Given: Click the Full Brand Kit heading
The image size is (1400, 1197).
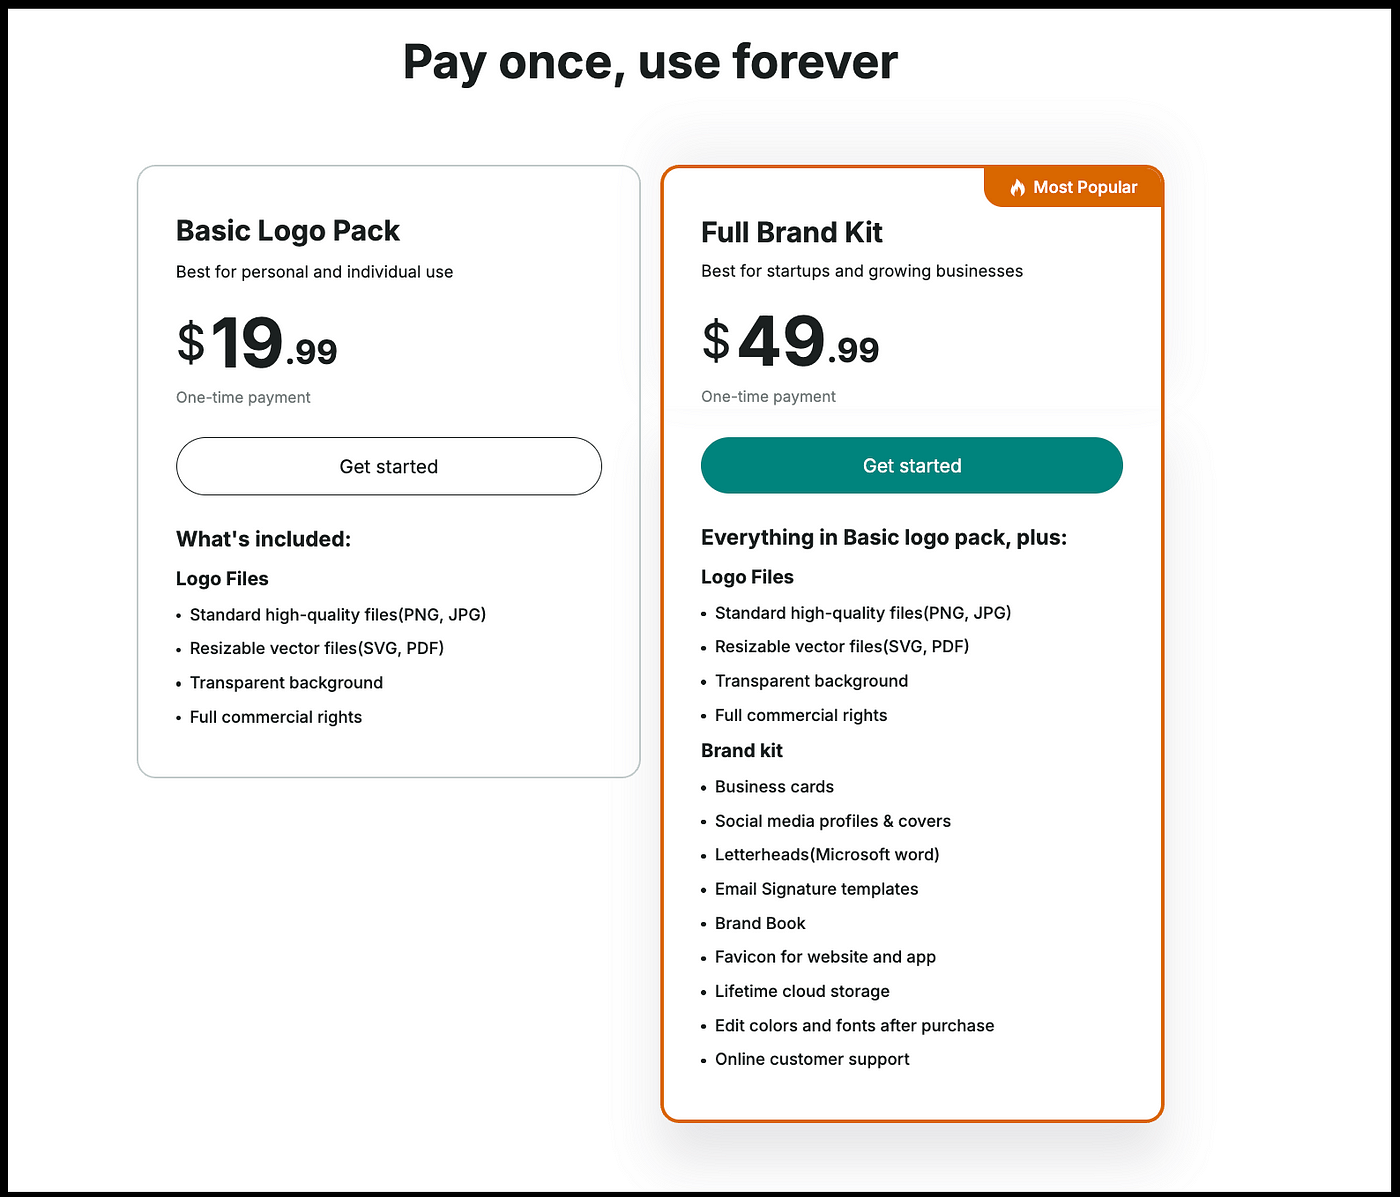Looking at the screenshot, I should point(792,232).
